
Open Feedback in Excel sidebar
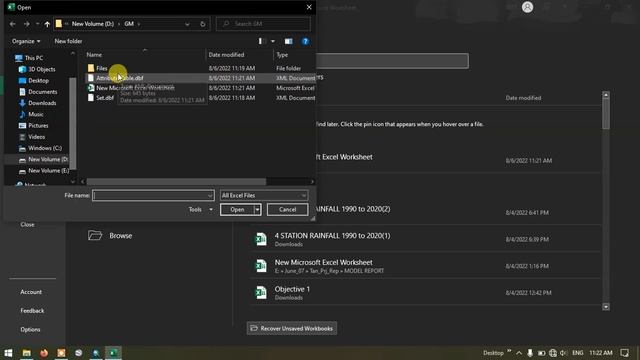[x=32, y=311]
